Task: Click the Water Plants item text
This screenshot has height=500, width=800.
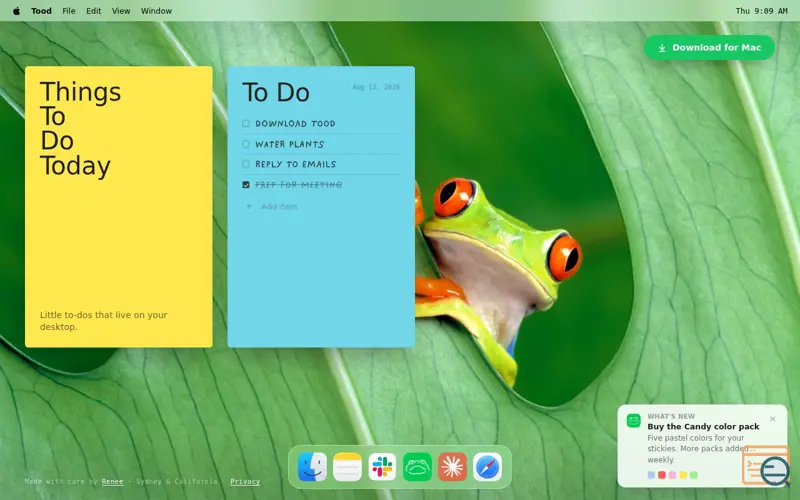Action: click(289, 144)
